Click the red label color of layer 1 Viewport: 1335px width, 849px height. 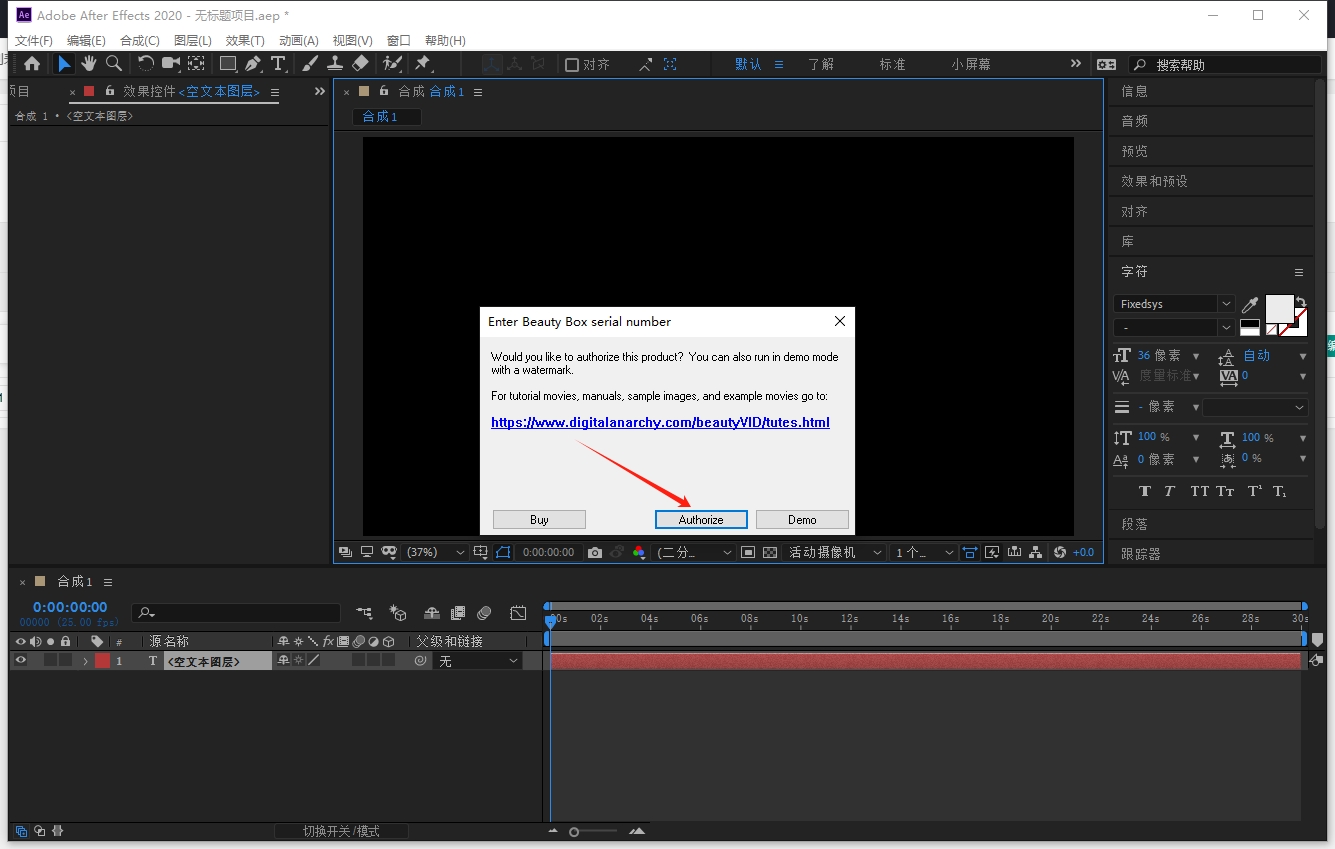[x=102, y=661]
